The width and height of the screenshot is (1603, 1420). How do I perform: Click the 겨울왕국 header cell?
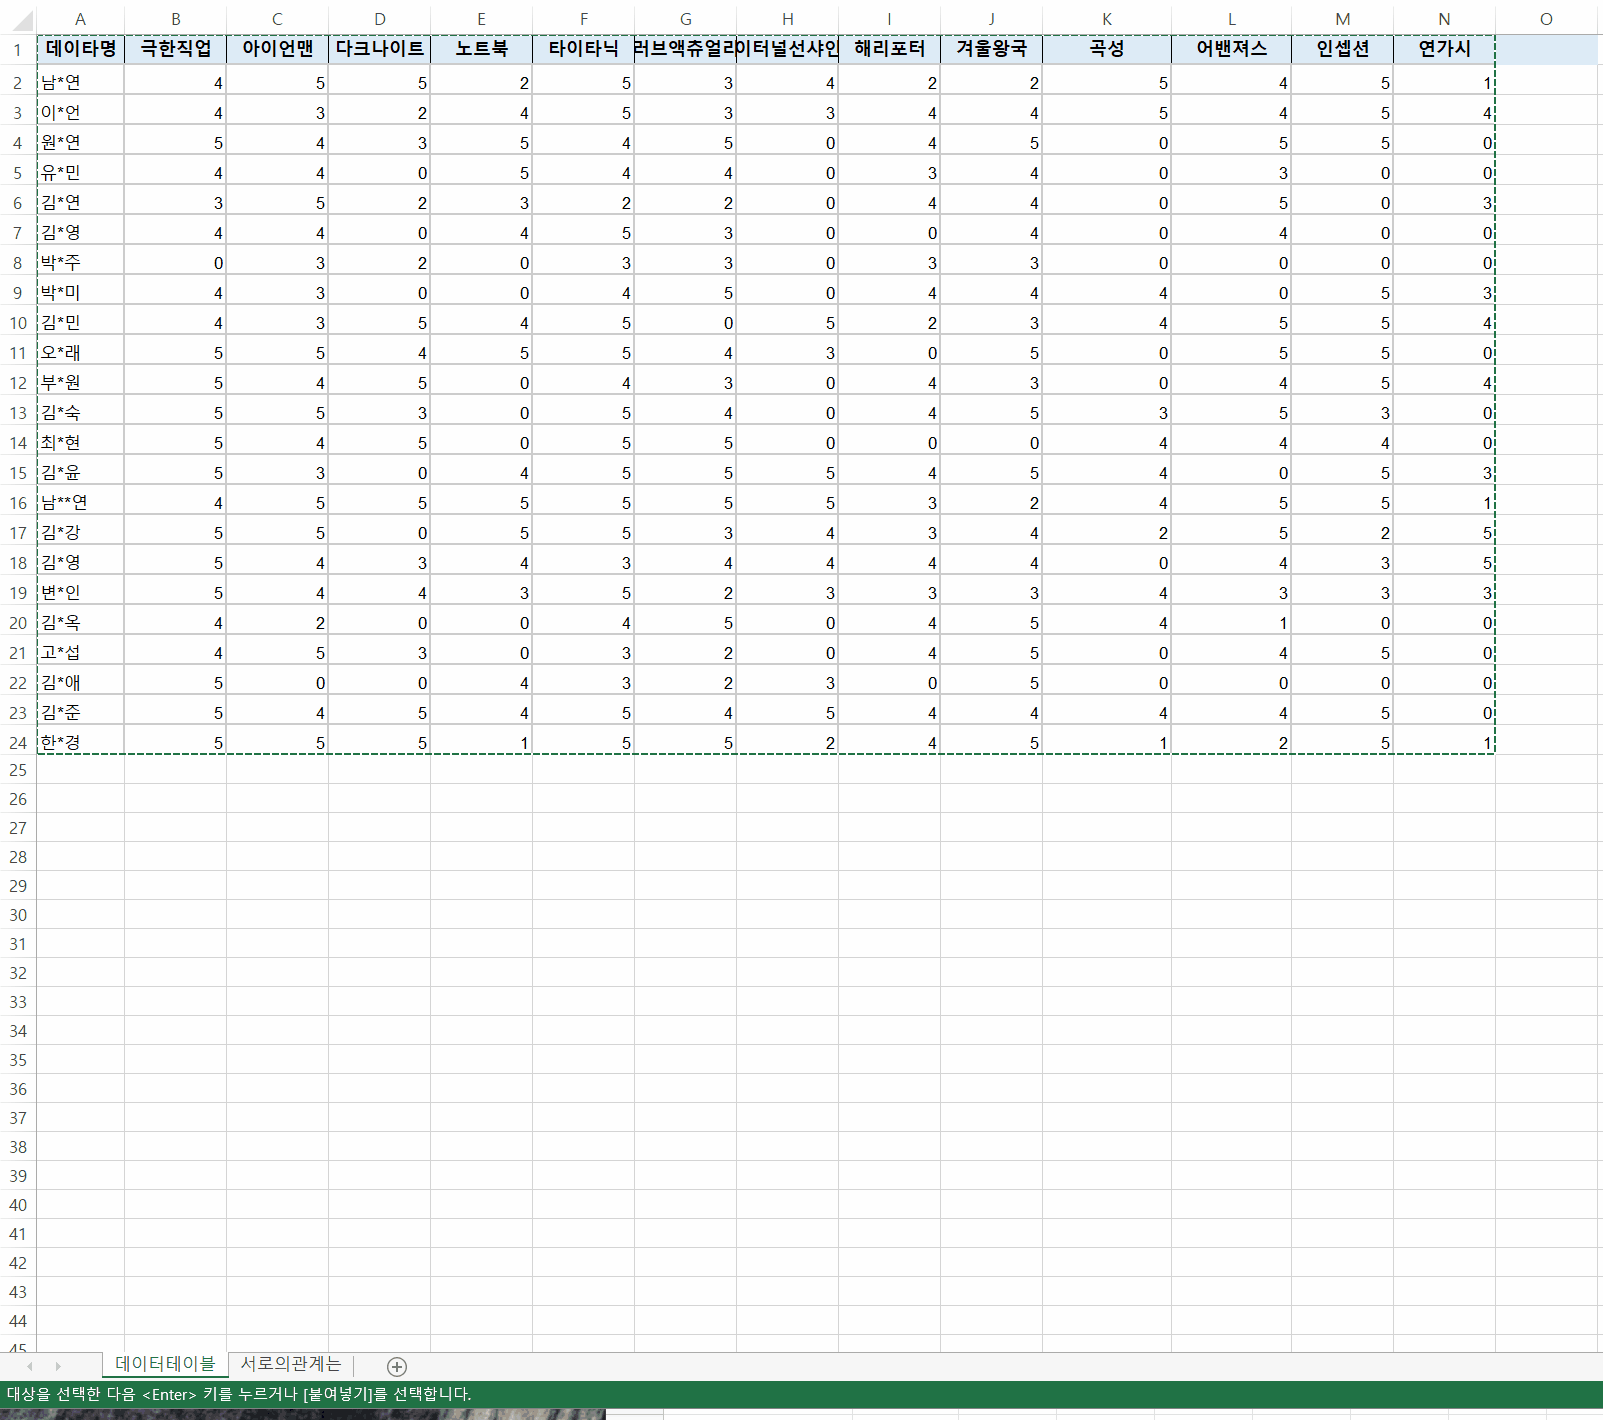click(992, 49)
